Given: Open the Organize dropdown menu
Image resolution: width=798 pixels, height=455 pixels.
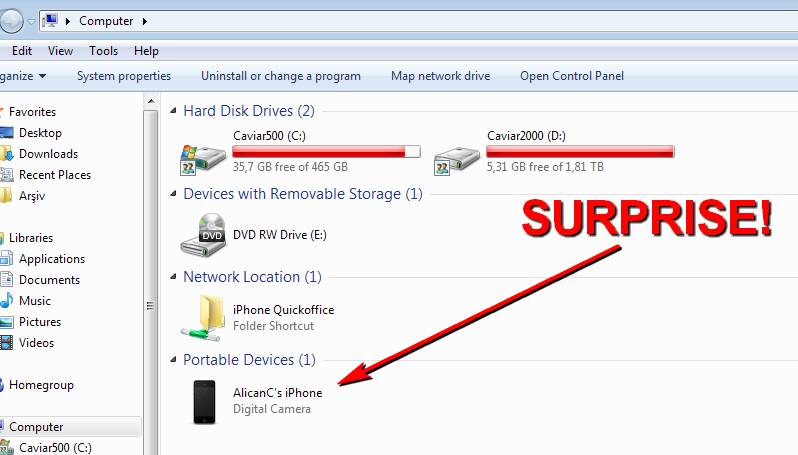Looking at the screenshot, I should coord(23,76).
